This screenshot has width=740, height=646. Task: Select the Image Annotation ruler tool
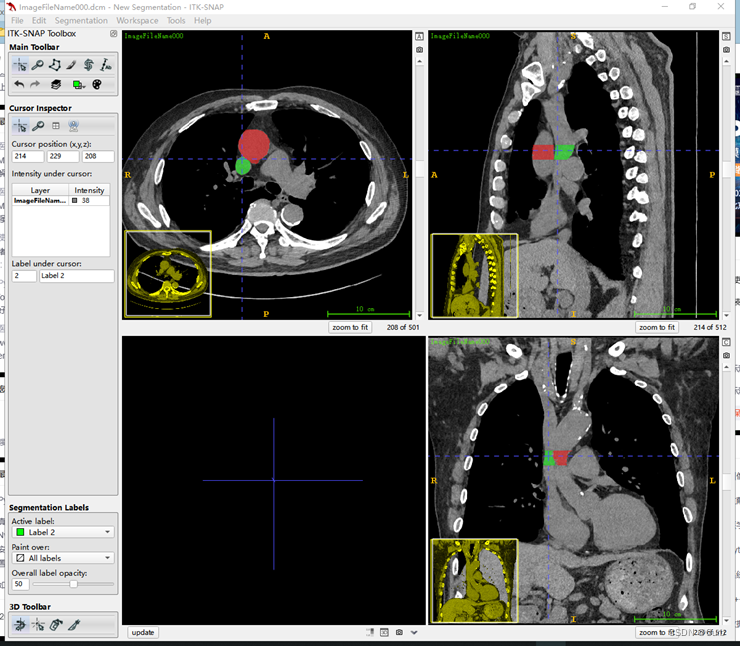coord(106,65)
